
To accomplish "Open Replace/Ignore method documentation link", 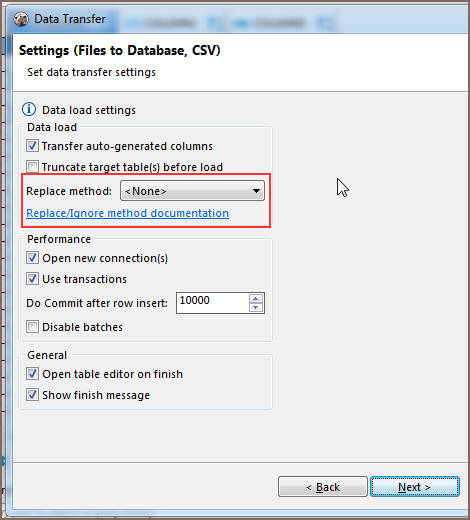I will click(127, 213).
